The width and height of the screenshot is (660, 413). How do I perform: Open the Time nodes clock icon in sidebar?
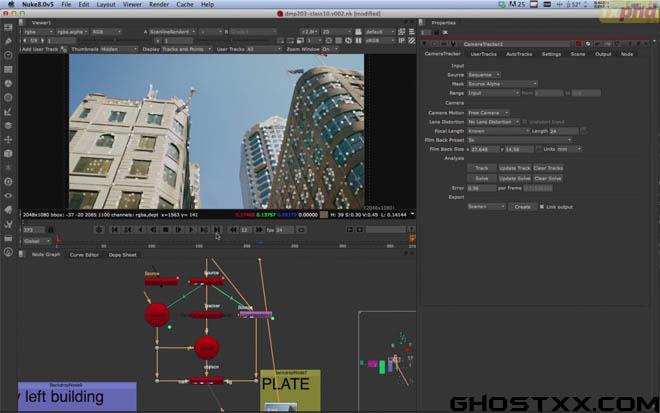click(x=8, y=55)
